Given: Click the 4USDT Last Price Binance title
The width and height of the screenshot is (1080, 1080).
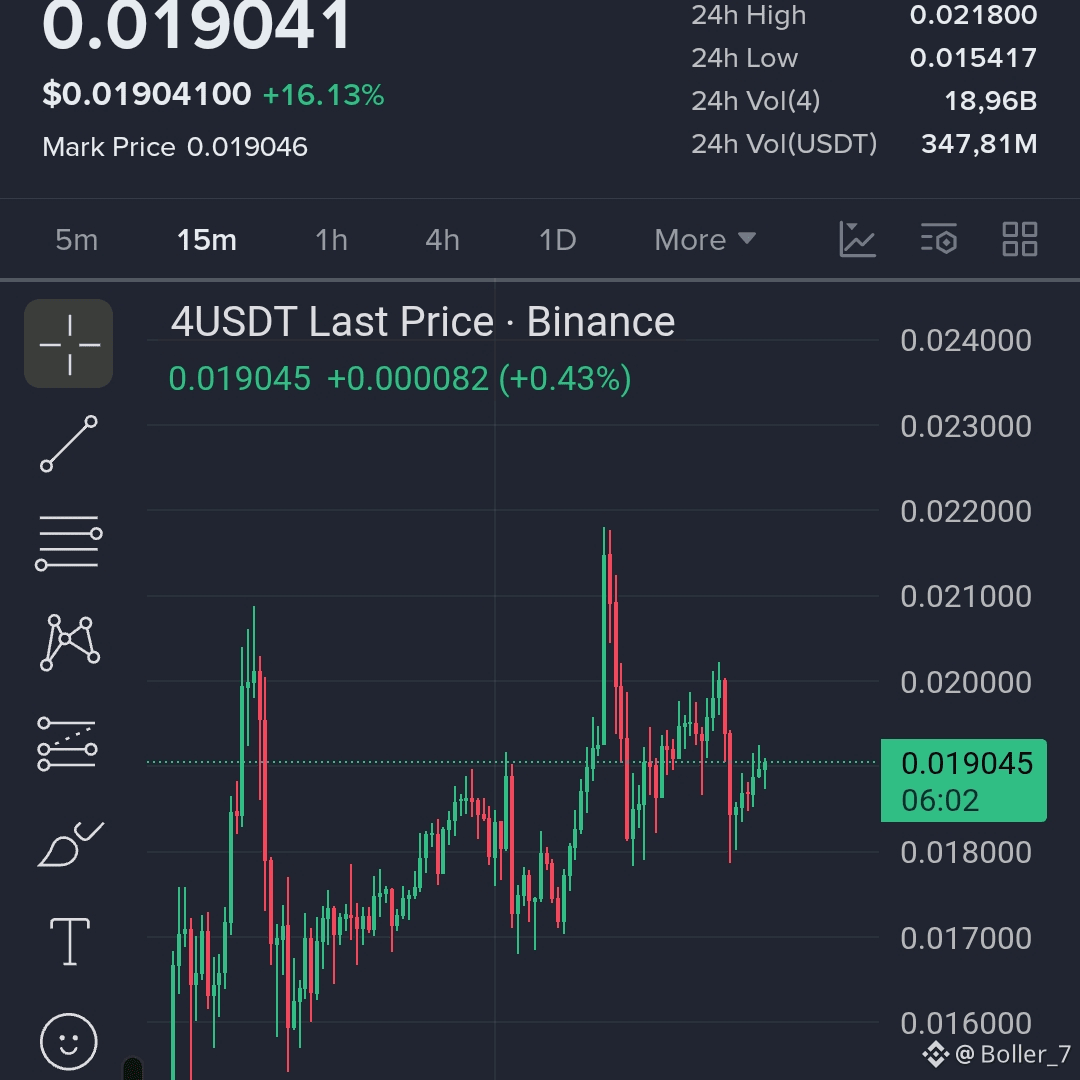Looking at the screenshot, I should pos(423,322).
